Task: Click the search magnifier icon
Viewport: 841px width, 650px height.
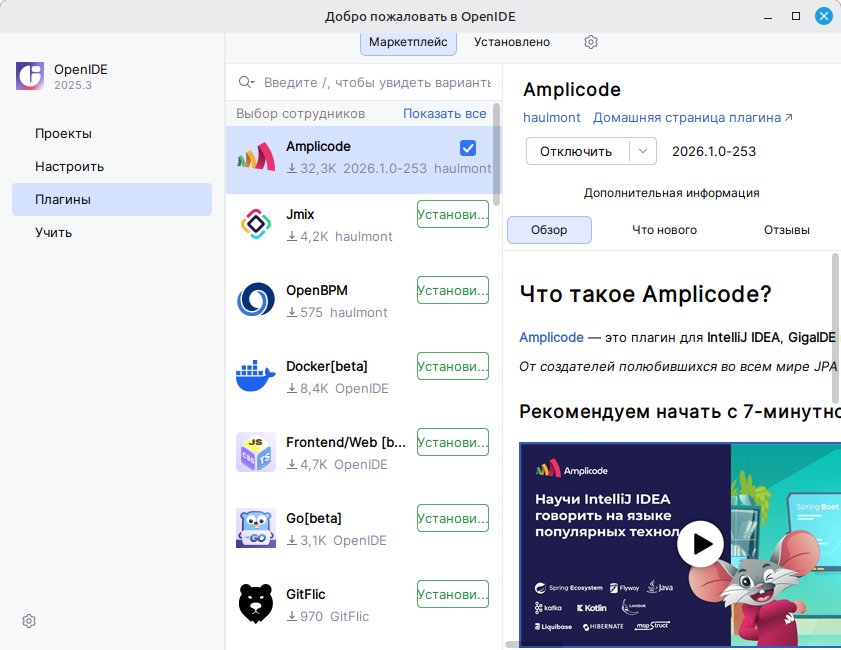Action: pos(246,82)
